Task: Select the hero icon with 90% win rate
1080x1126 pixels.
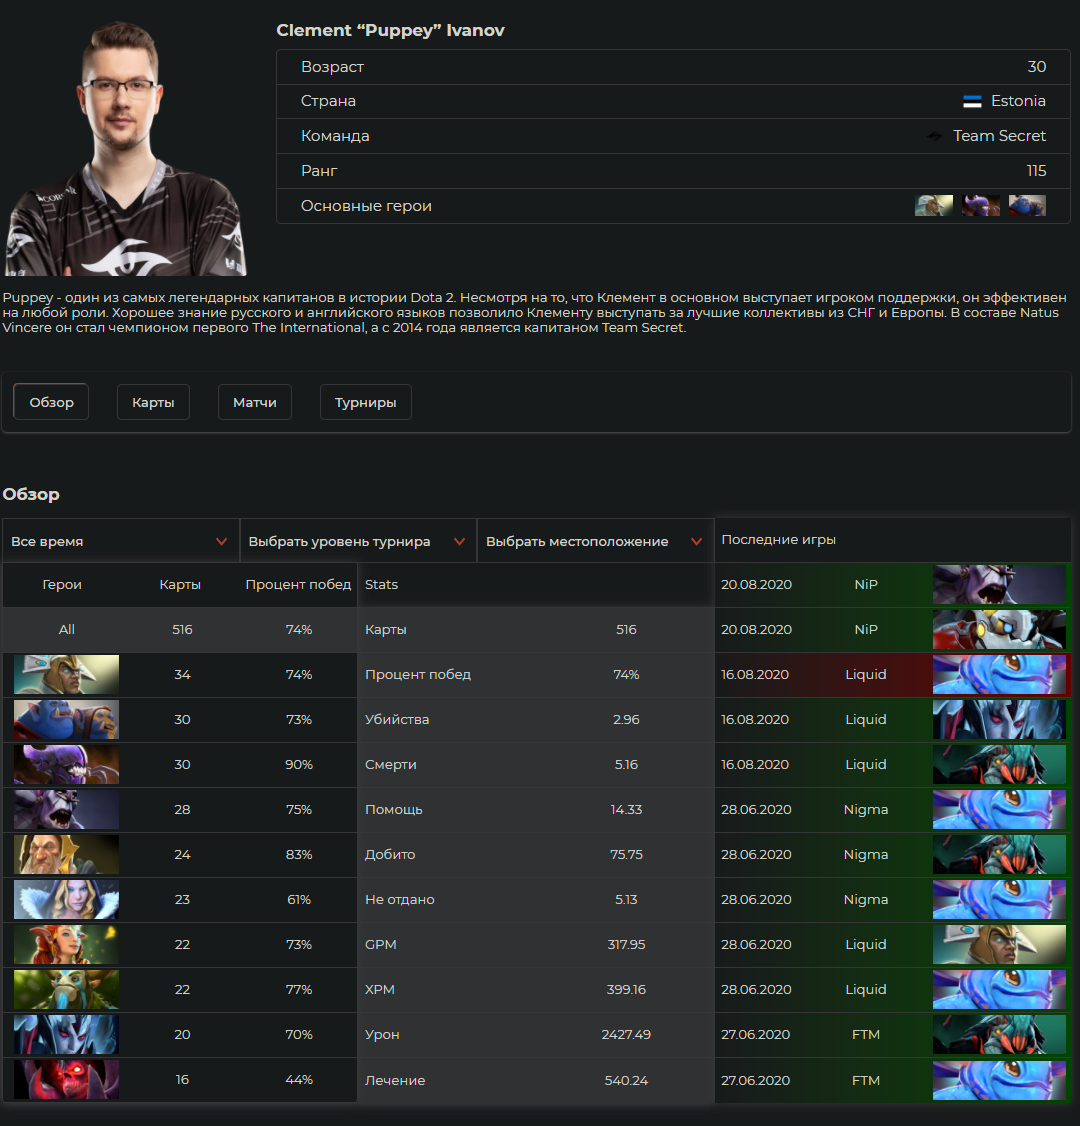Action: pyautogui.click(x=66, y=765)
